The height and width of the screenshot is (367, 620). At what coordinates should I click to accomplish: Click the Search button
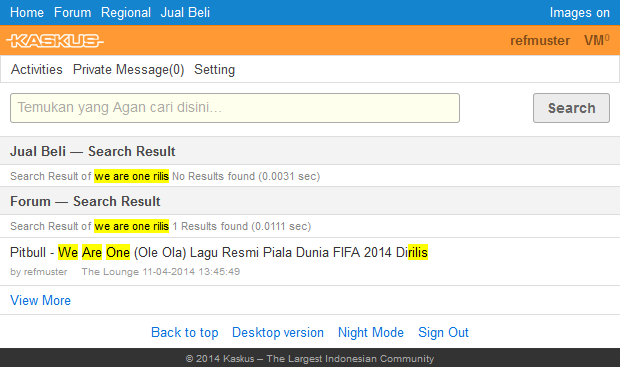tap(571, 108)
